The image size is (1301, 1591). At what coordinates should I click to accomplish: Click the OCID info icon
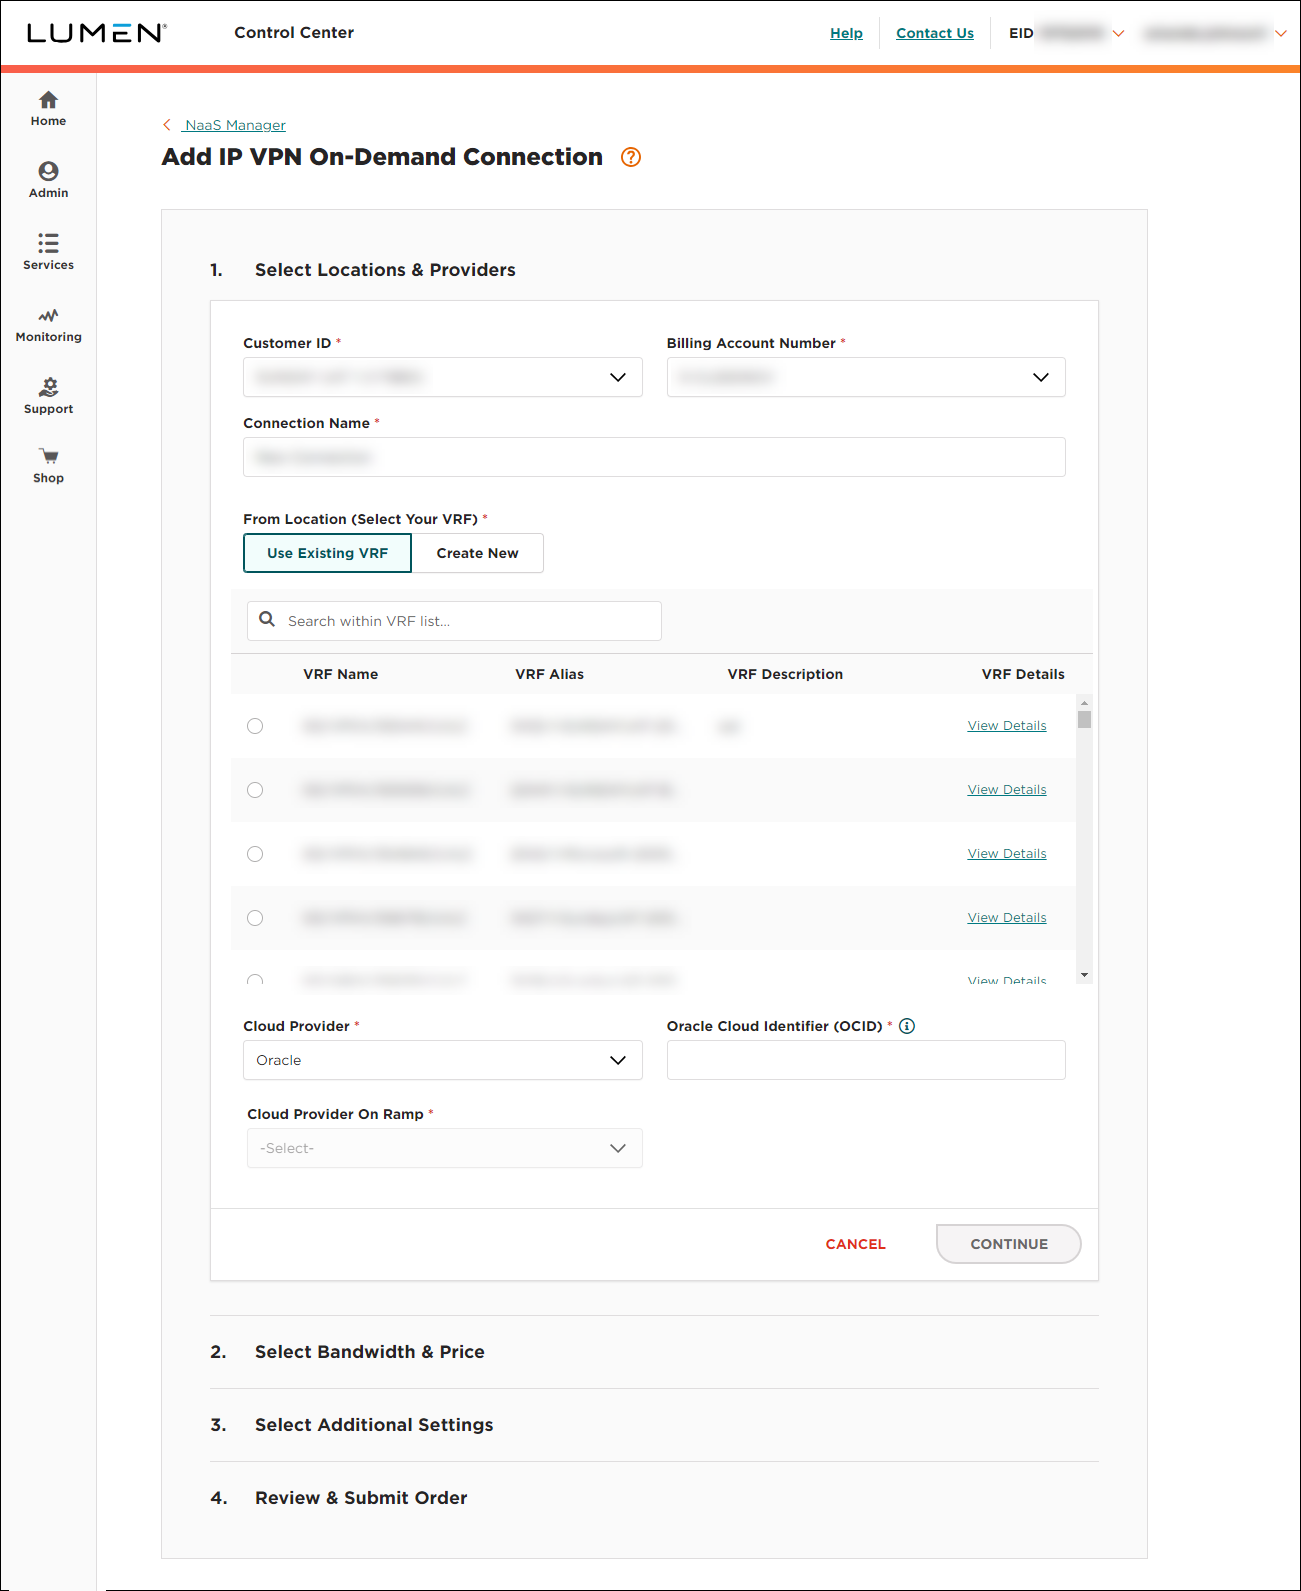pos(907,1026)
